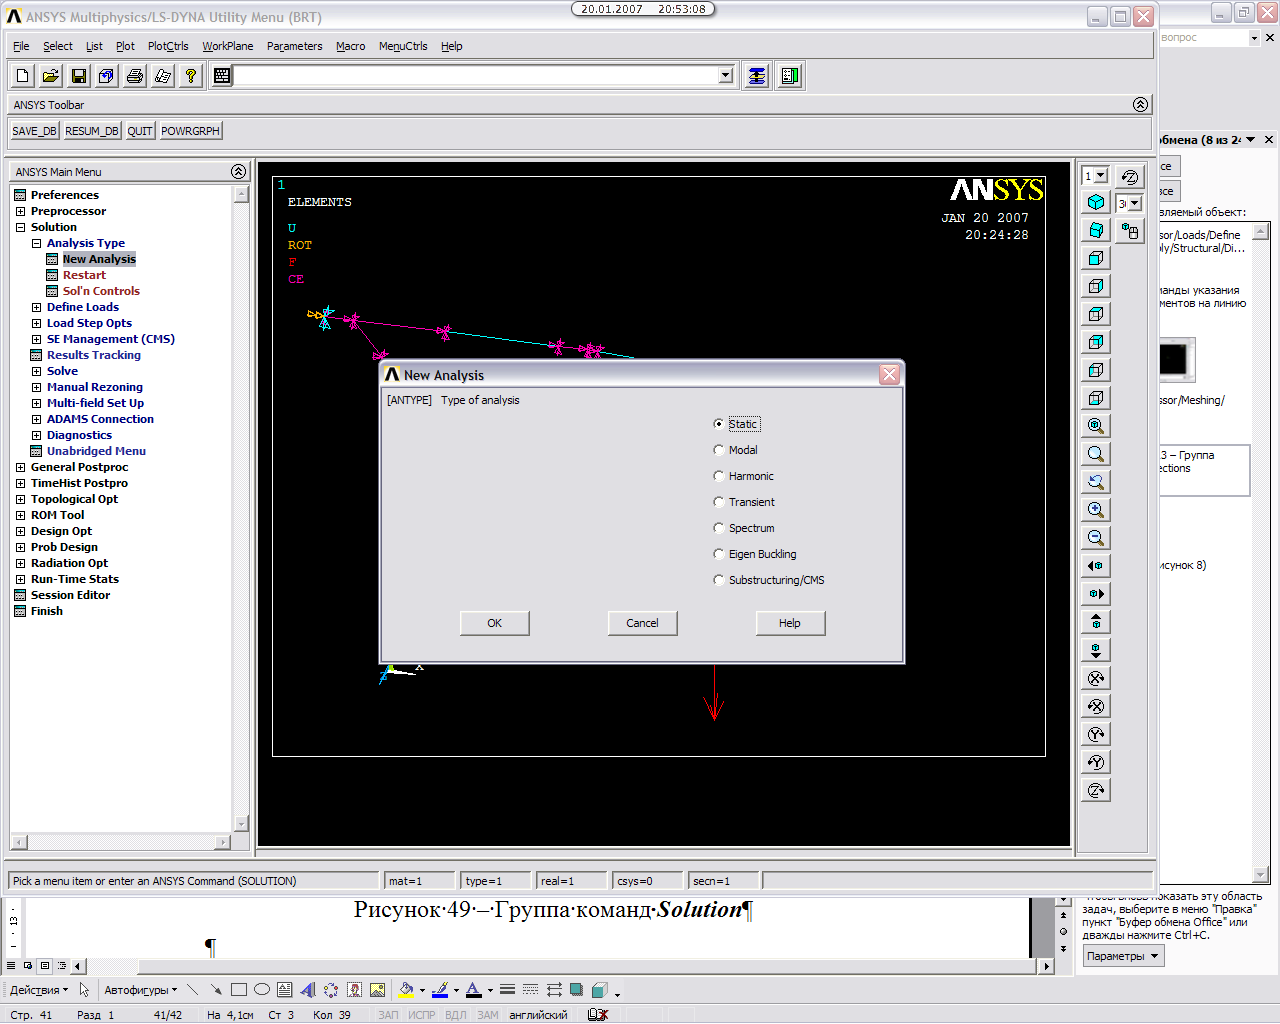Image resolution: width=1280 pixels, height=1024 pixels.
Task: Open the command input dropdown arrow
Action: pyautogui.click(x=726, y=76)
